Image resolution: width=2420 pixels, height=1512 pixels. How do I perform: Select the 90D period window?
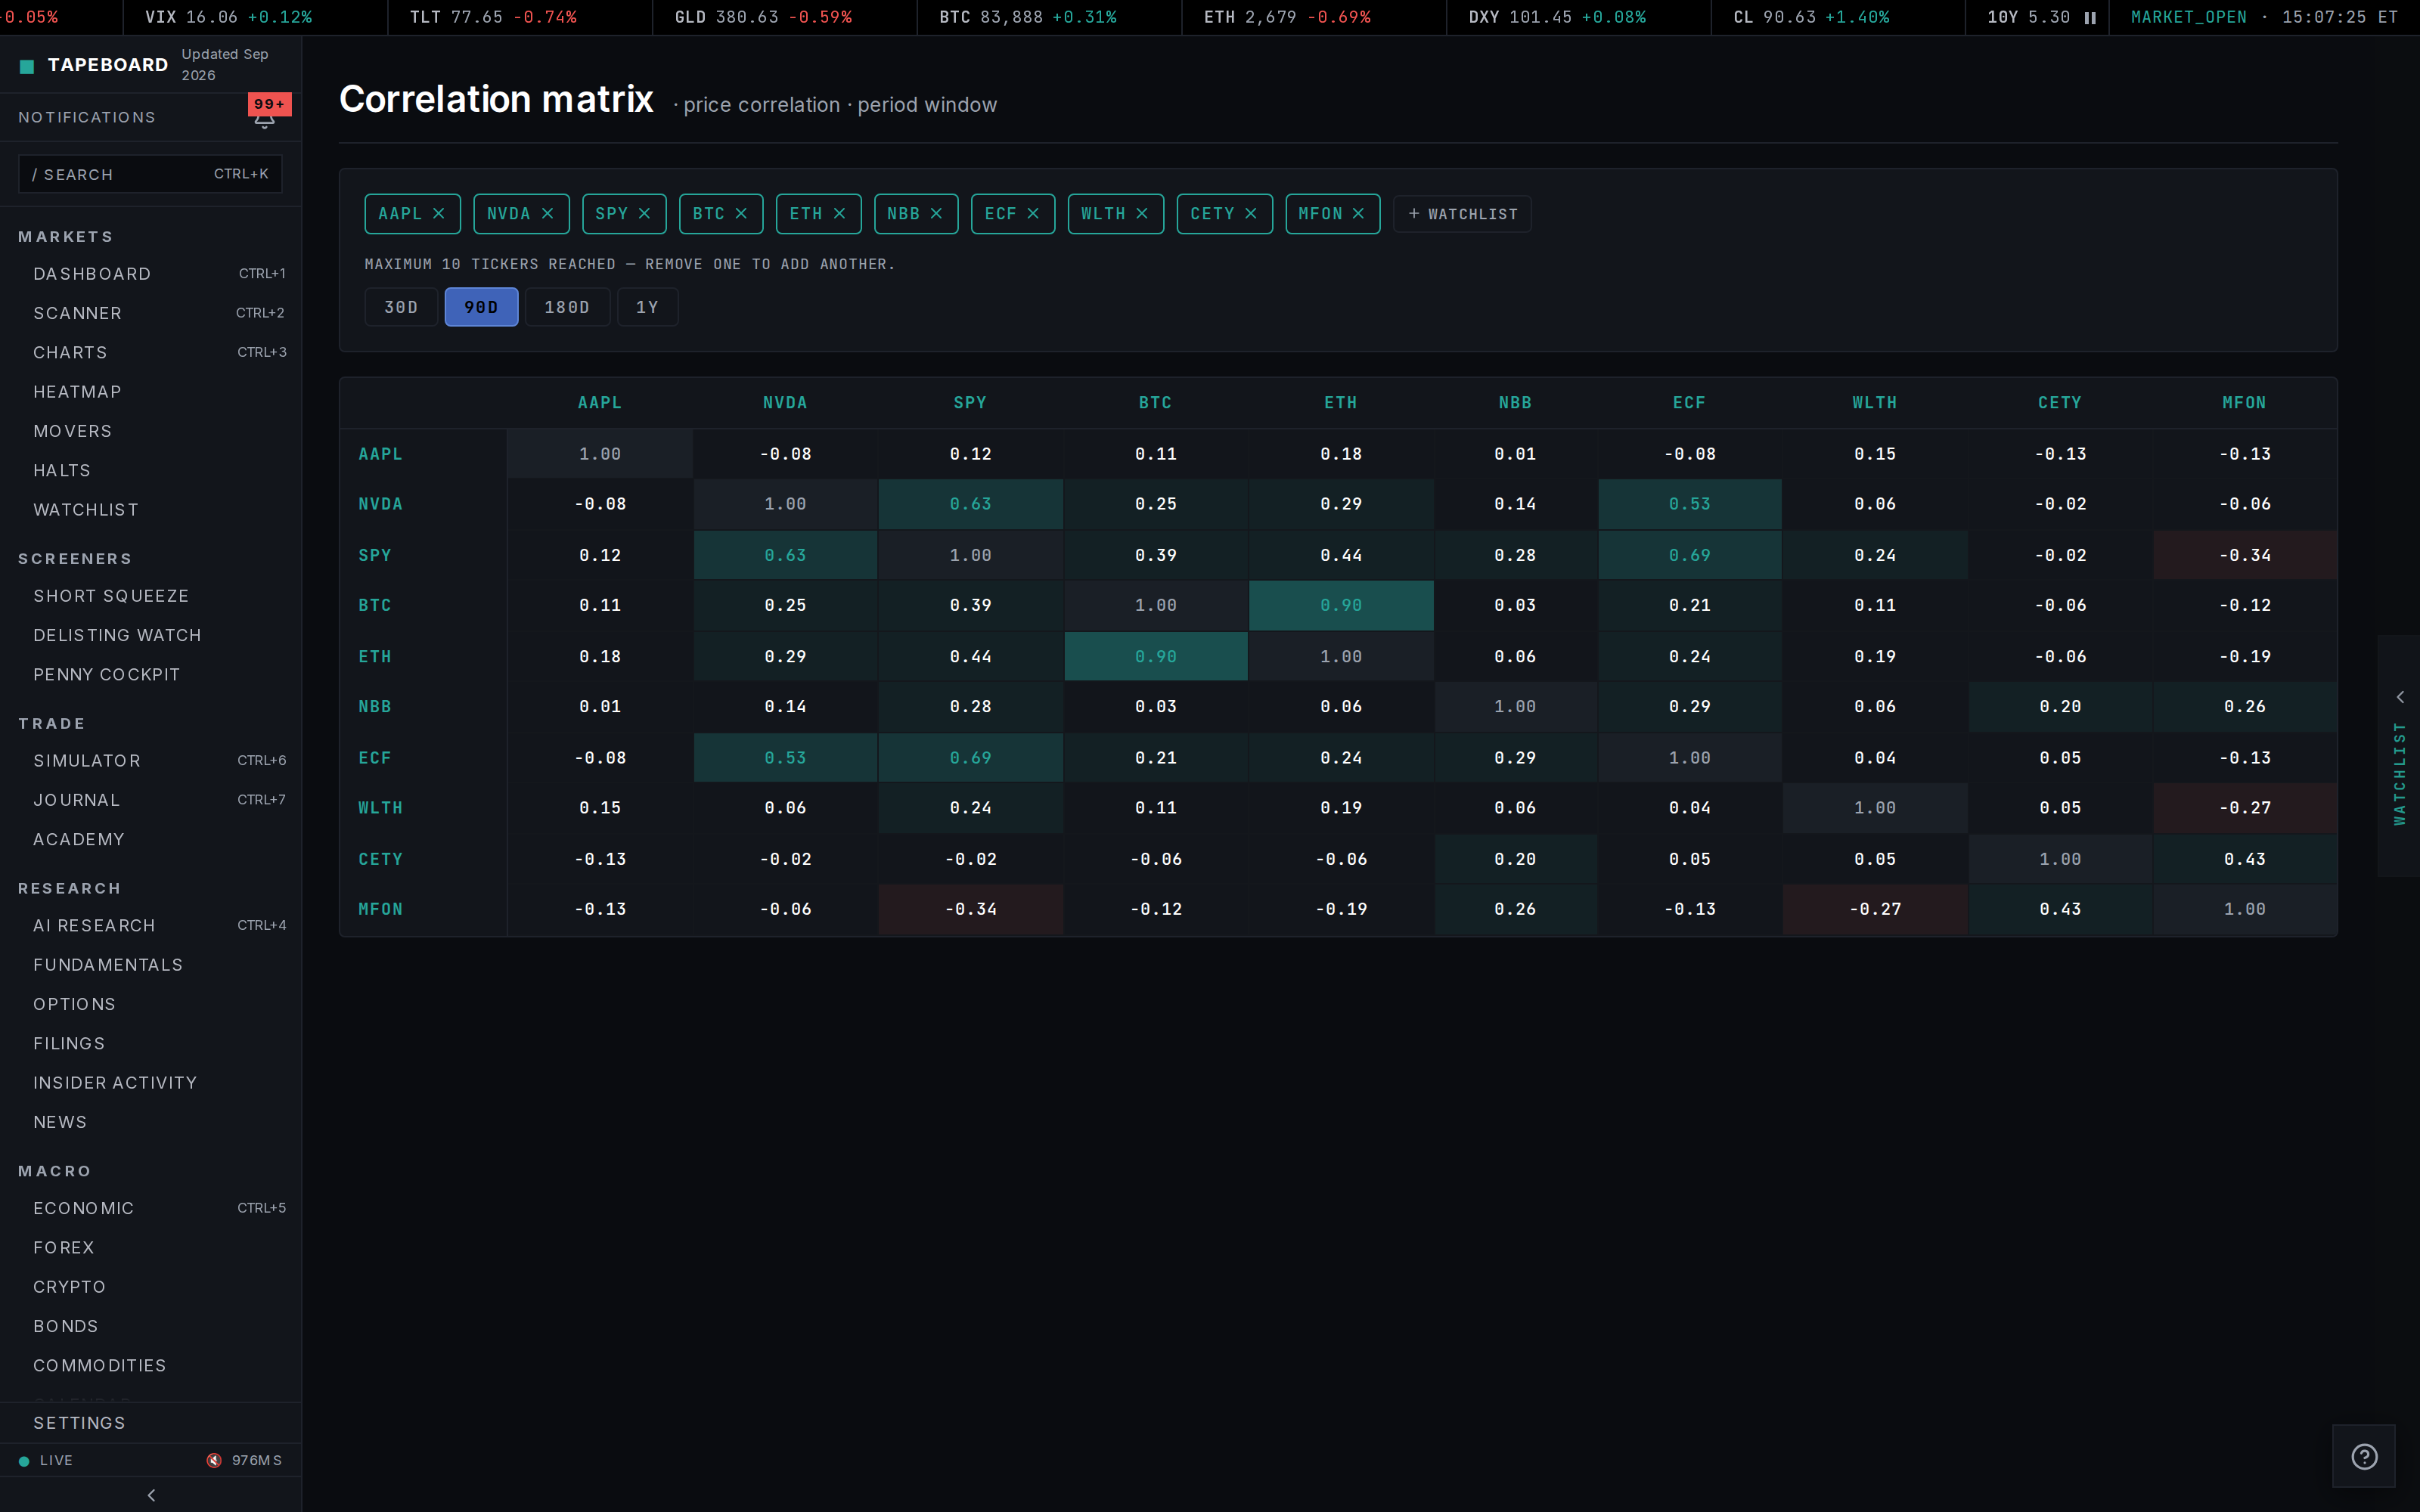pyautogui.click(x=481, y=307)
